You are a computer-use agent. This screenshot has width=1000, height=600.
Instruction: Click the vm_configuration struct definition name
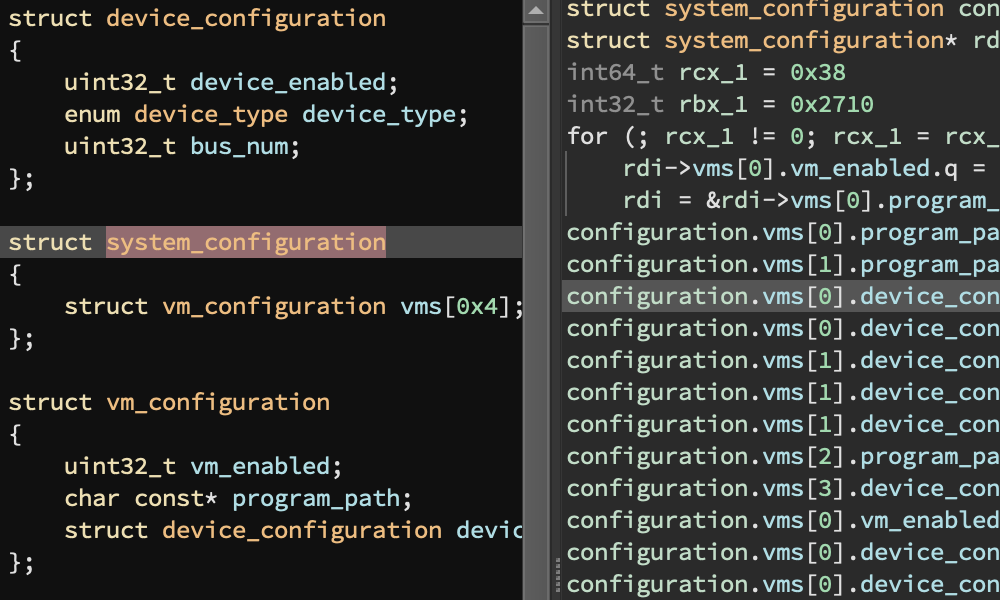[x=217, y=402]
